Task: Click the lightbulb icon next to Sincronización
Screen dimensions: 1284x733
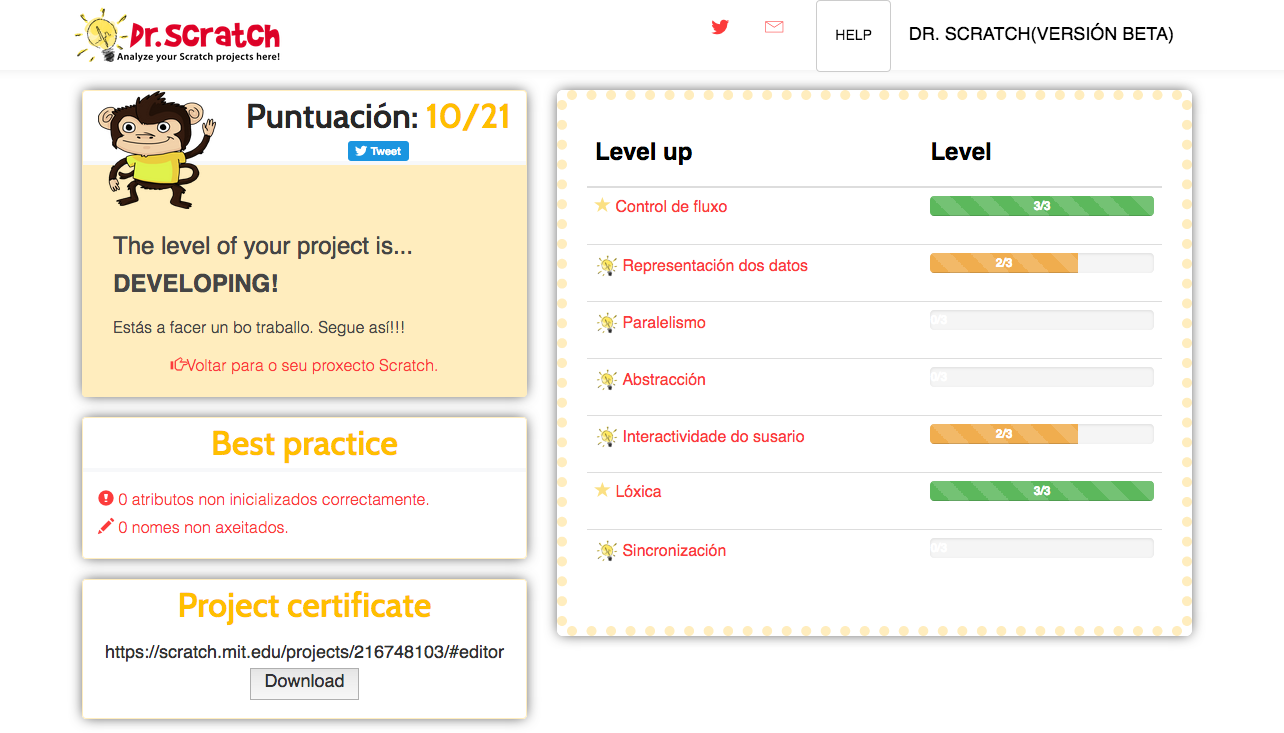Action: pos(606,549)
